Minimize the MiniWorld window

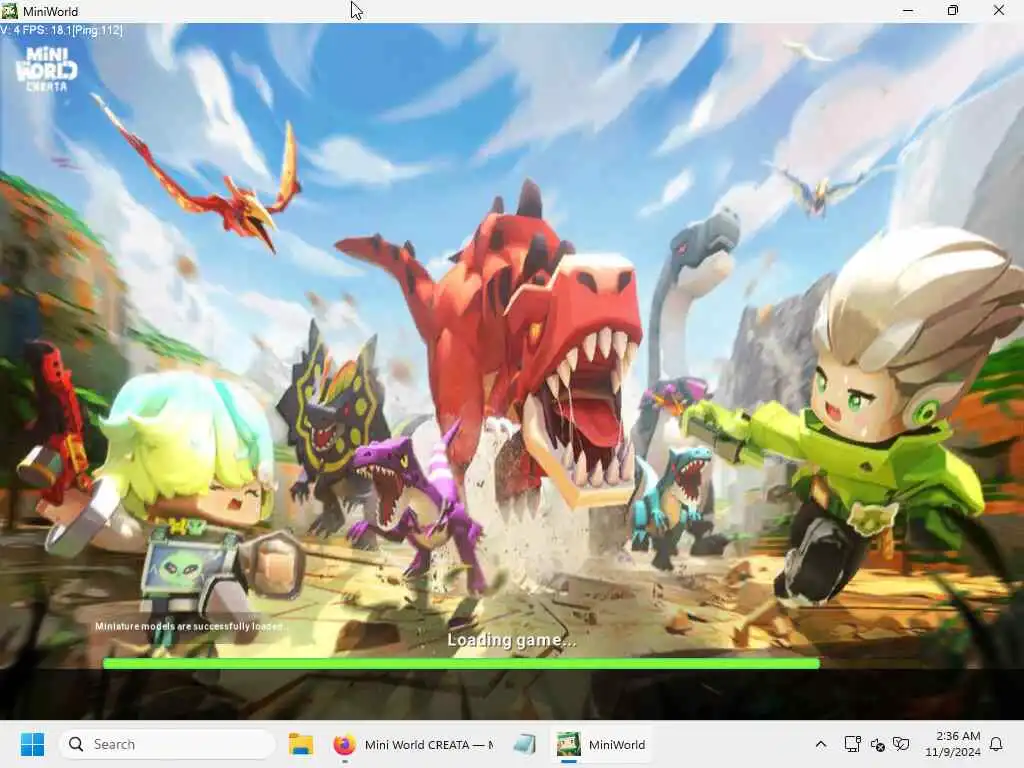point(908,11)
